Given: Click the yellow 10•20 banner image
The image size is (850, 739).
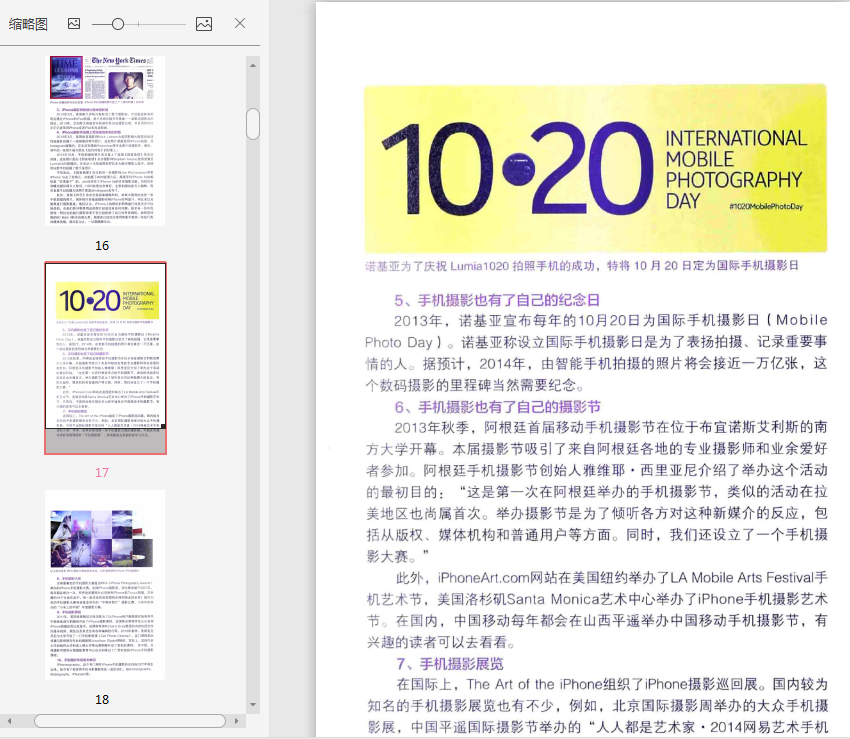Looking at the screenshot, I should pos(595,167).
